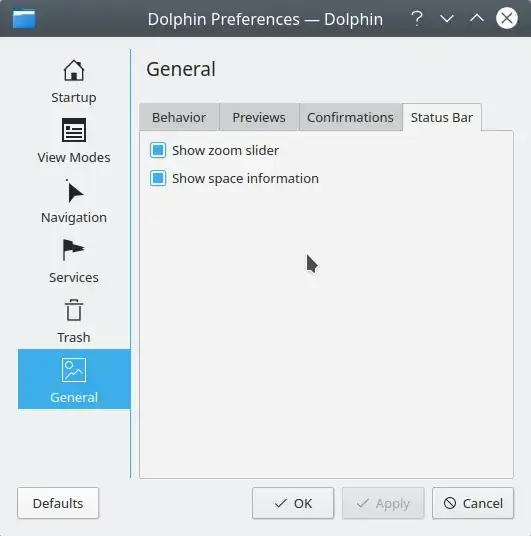Maximize the Dolphin Preferences window
This screenshot has height=536, width=531.
477,18
